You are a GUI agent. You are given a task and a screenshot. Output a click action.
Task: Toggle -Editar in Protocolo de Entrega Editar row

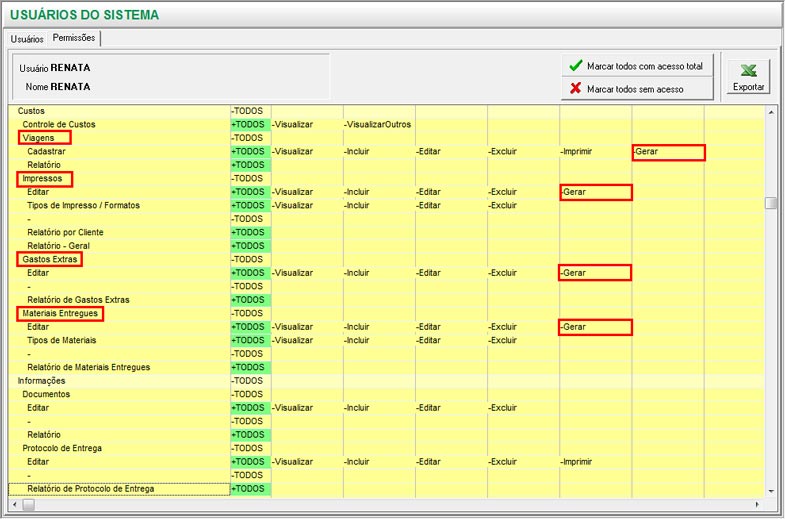coord(451,462)
